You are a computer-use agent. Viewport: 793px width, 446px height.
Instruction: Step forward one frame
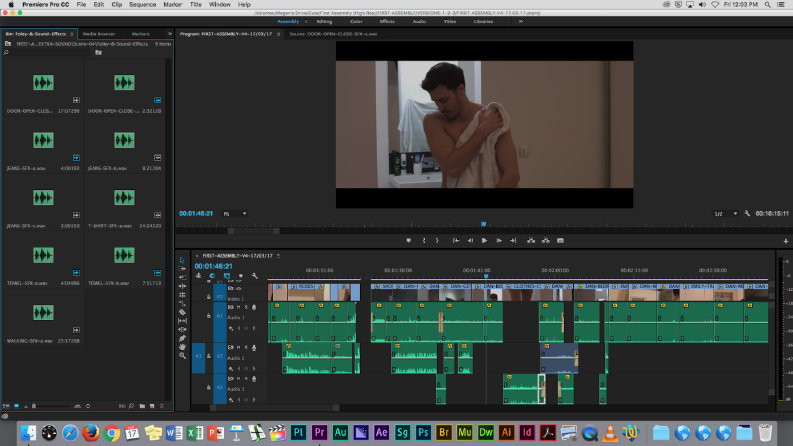(499, 241)
